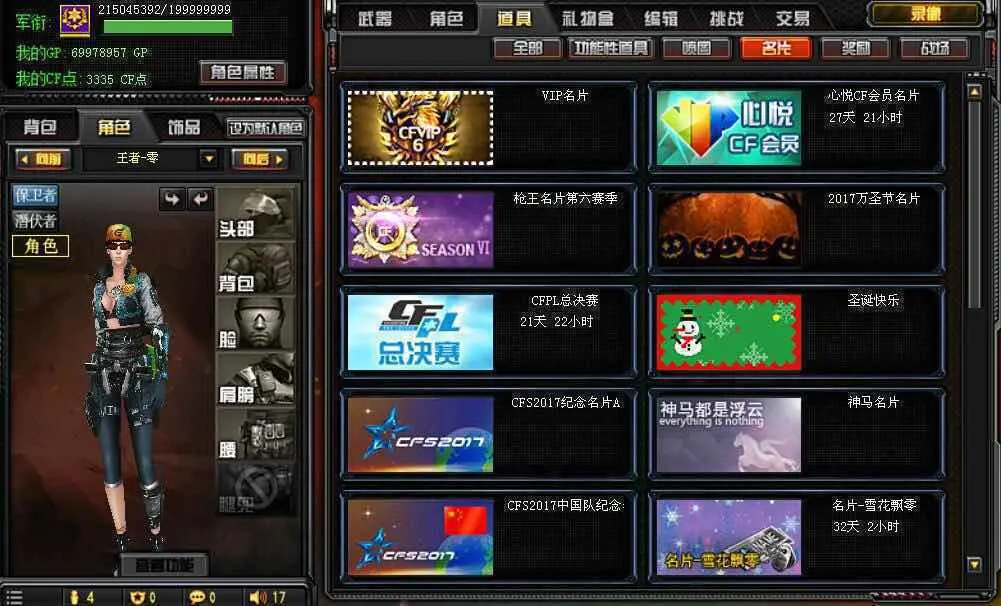The height and width of the screenshot is (606, 1001).
Task: Open the 编辑 edit tab
Action: click(x=661, y=19)
